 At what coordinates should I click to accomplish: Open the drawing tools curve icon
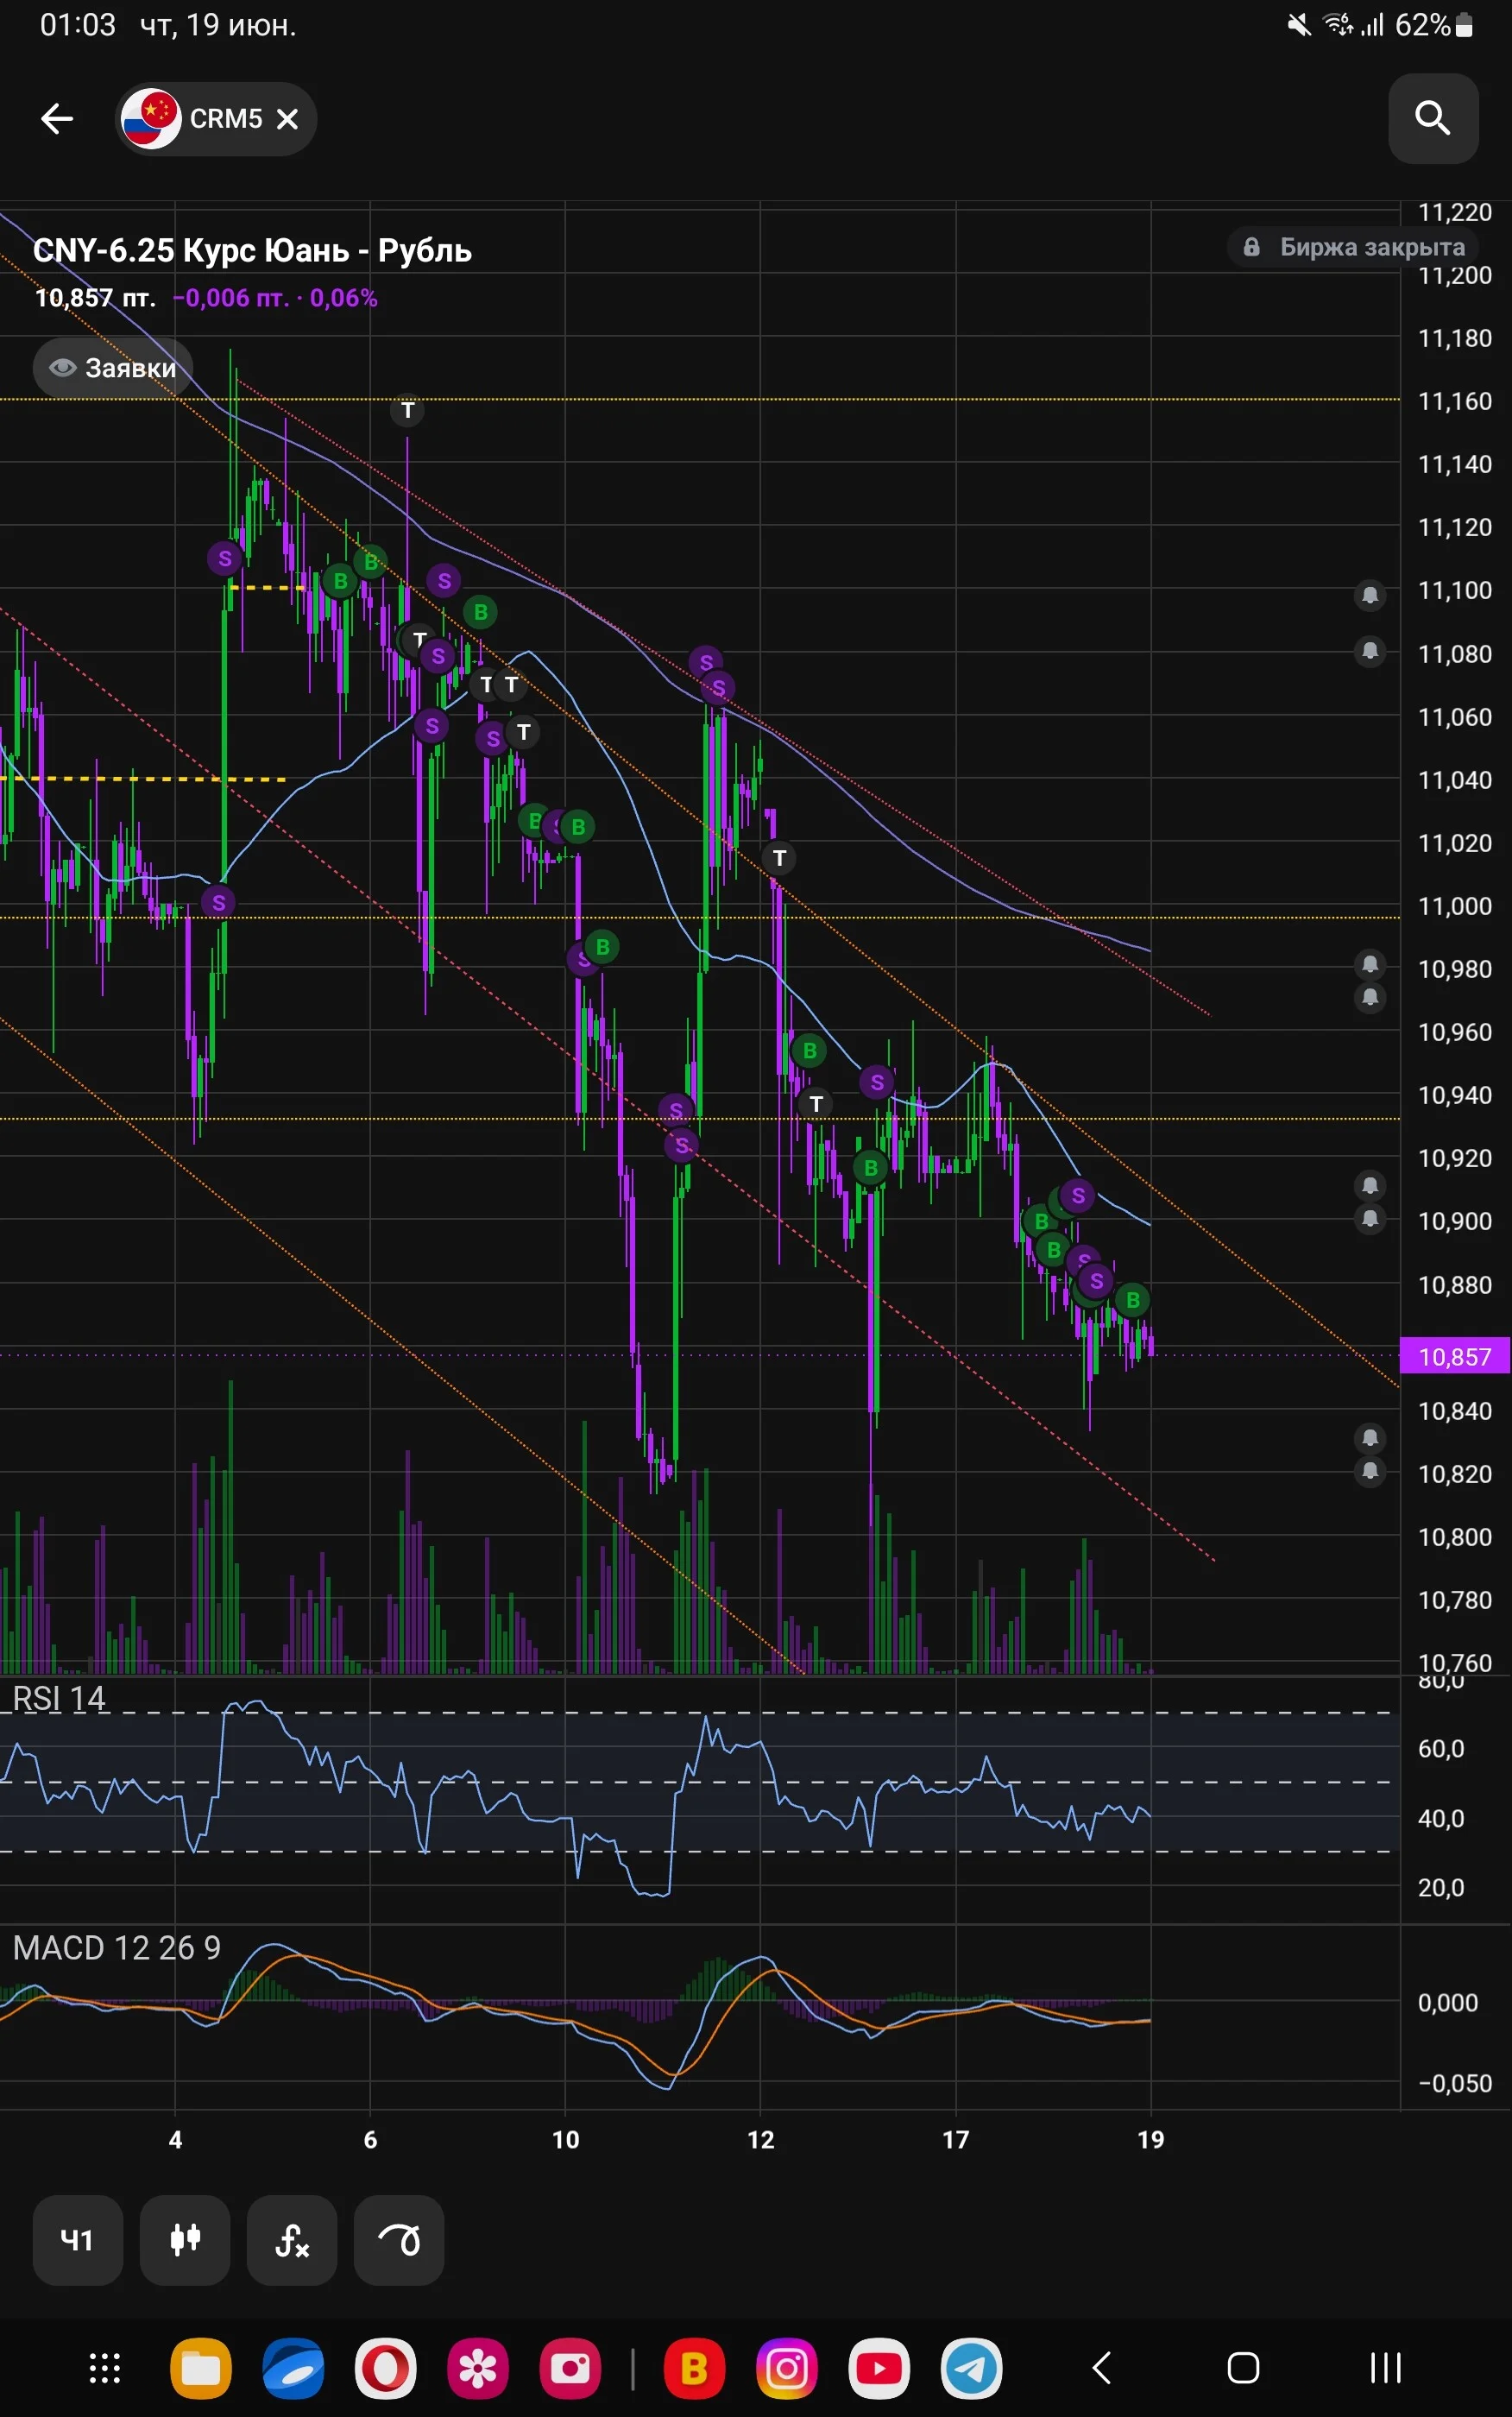[399, 2240]
